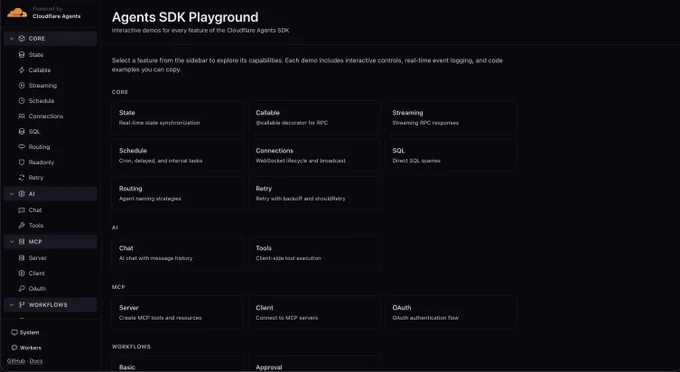Click the State database icon in sidebar

click(x=22, y=55)
